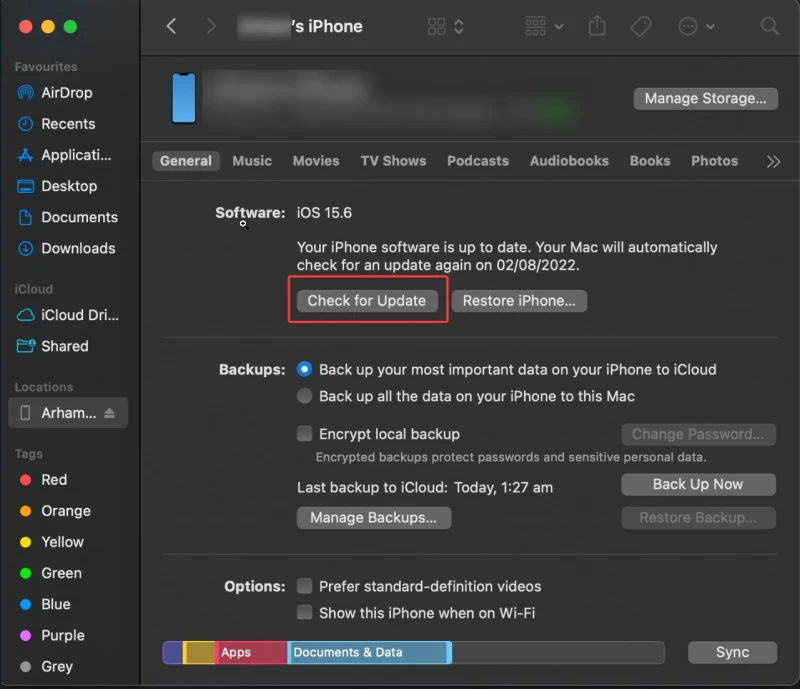Show more tabs with double chevron

[773, 161]
